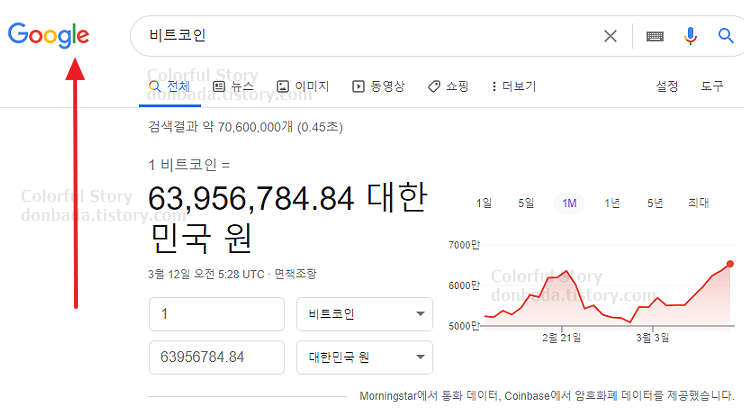The width and height of the screenshot is (744, 416).
Task: Open 도구 tools link
Action: coord(712,86)
